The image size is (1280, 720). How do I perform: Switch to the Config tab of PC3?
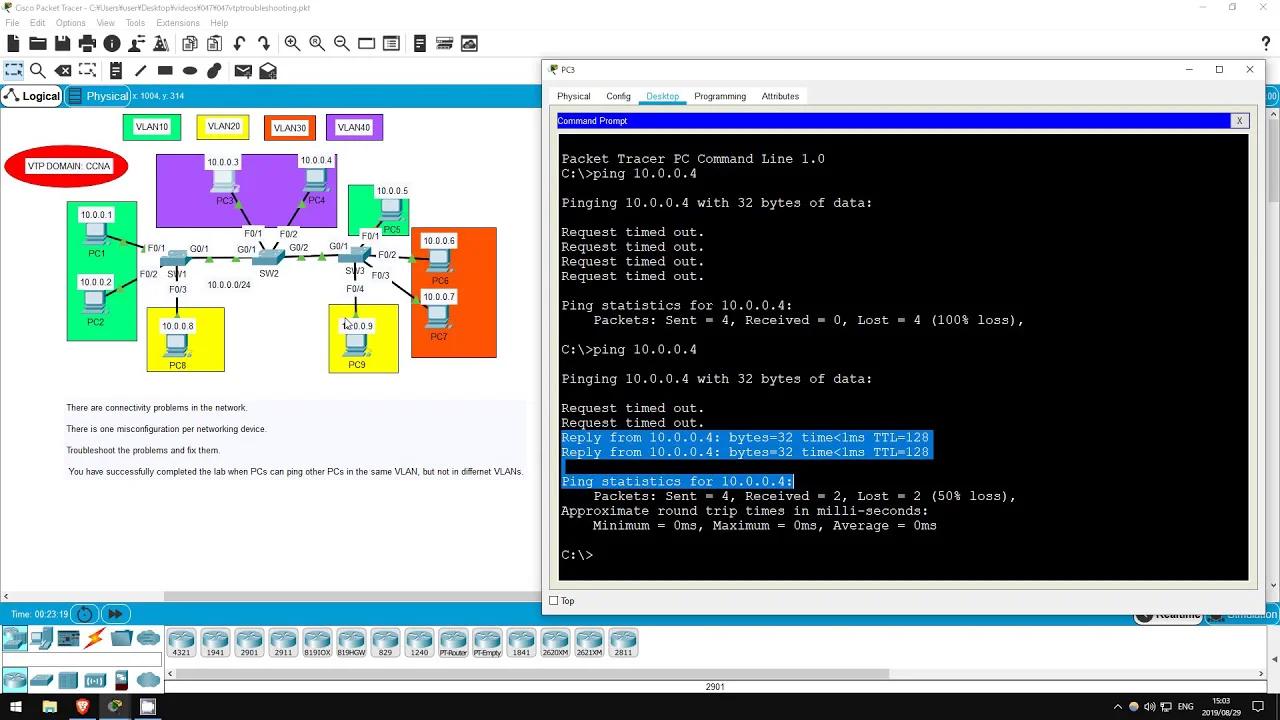[x=618, y=96]
